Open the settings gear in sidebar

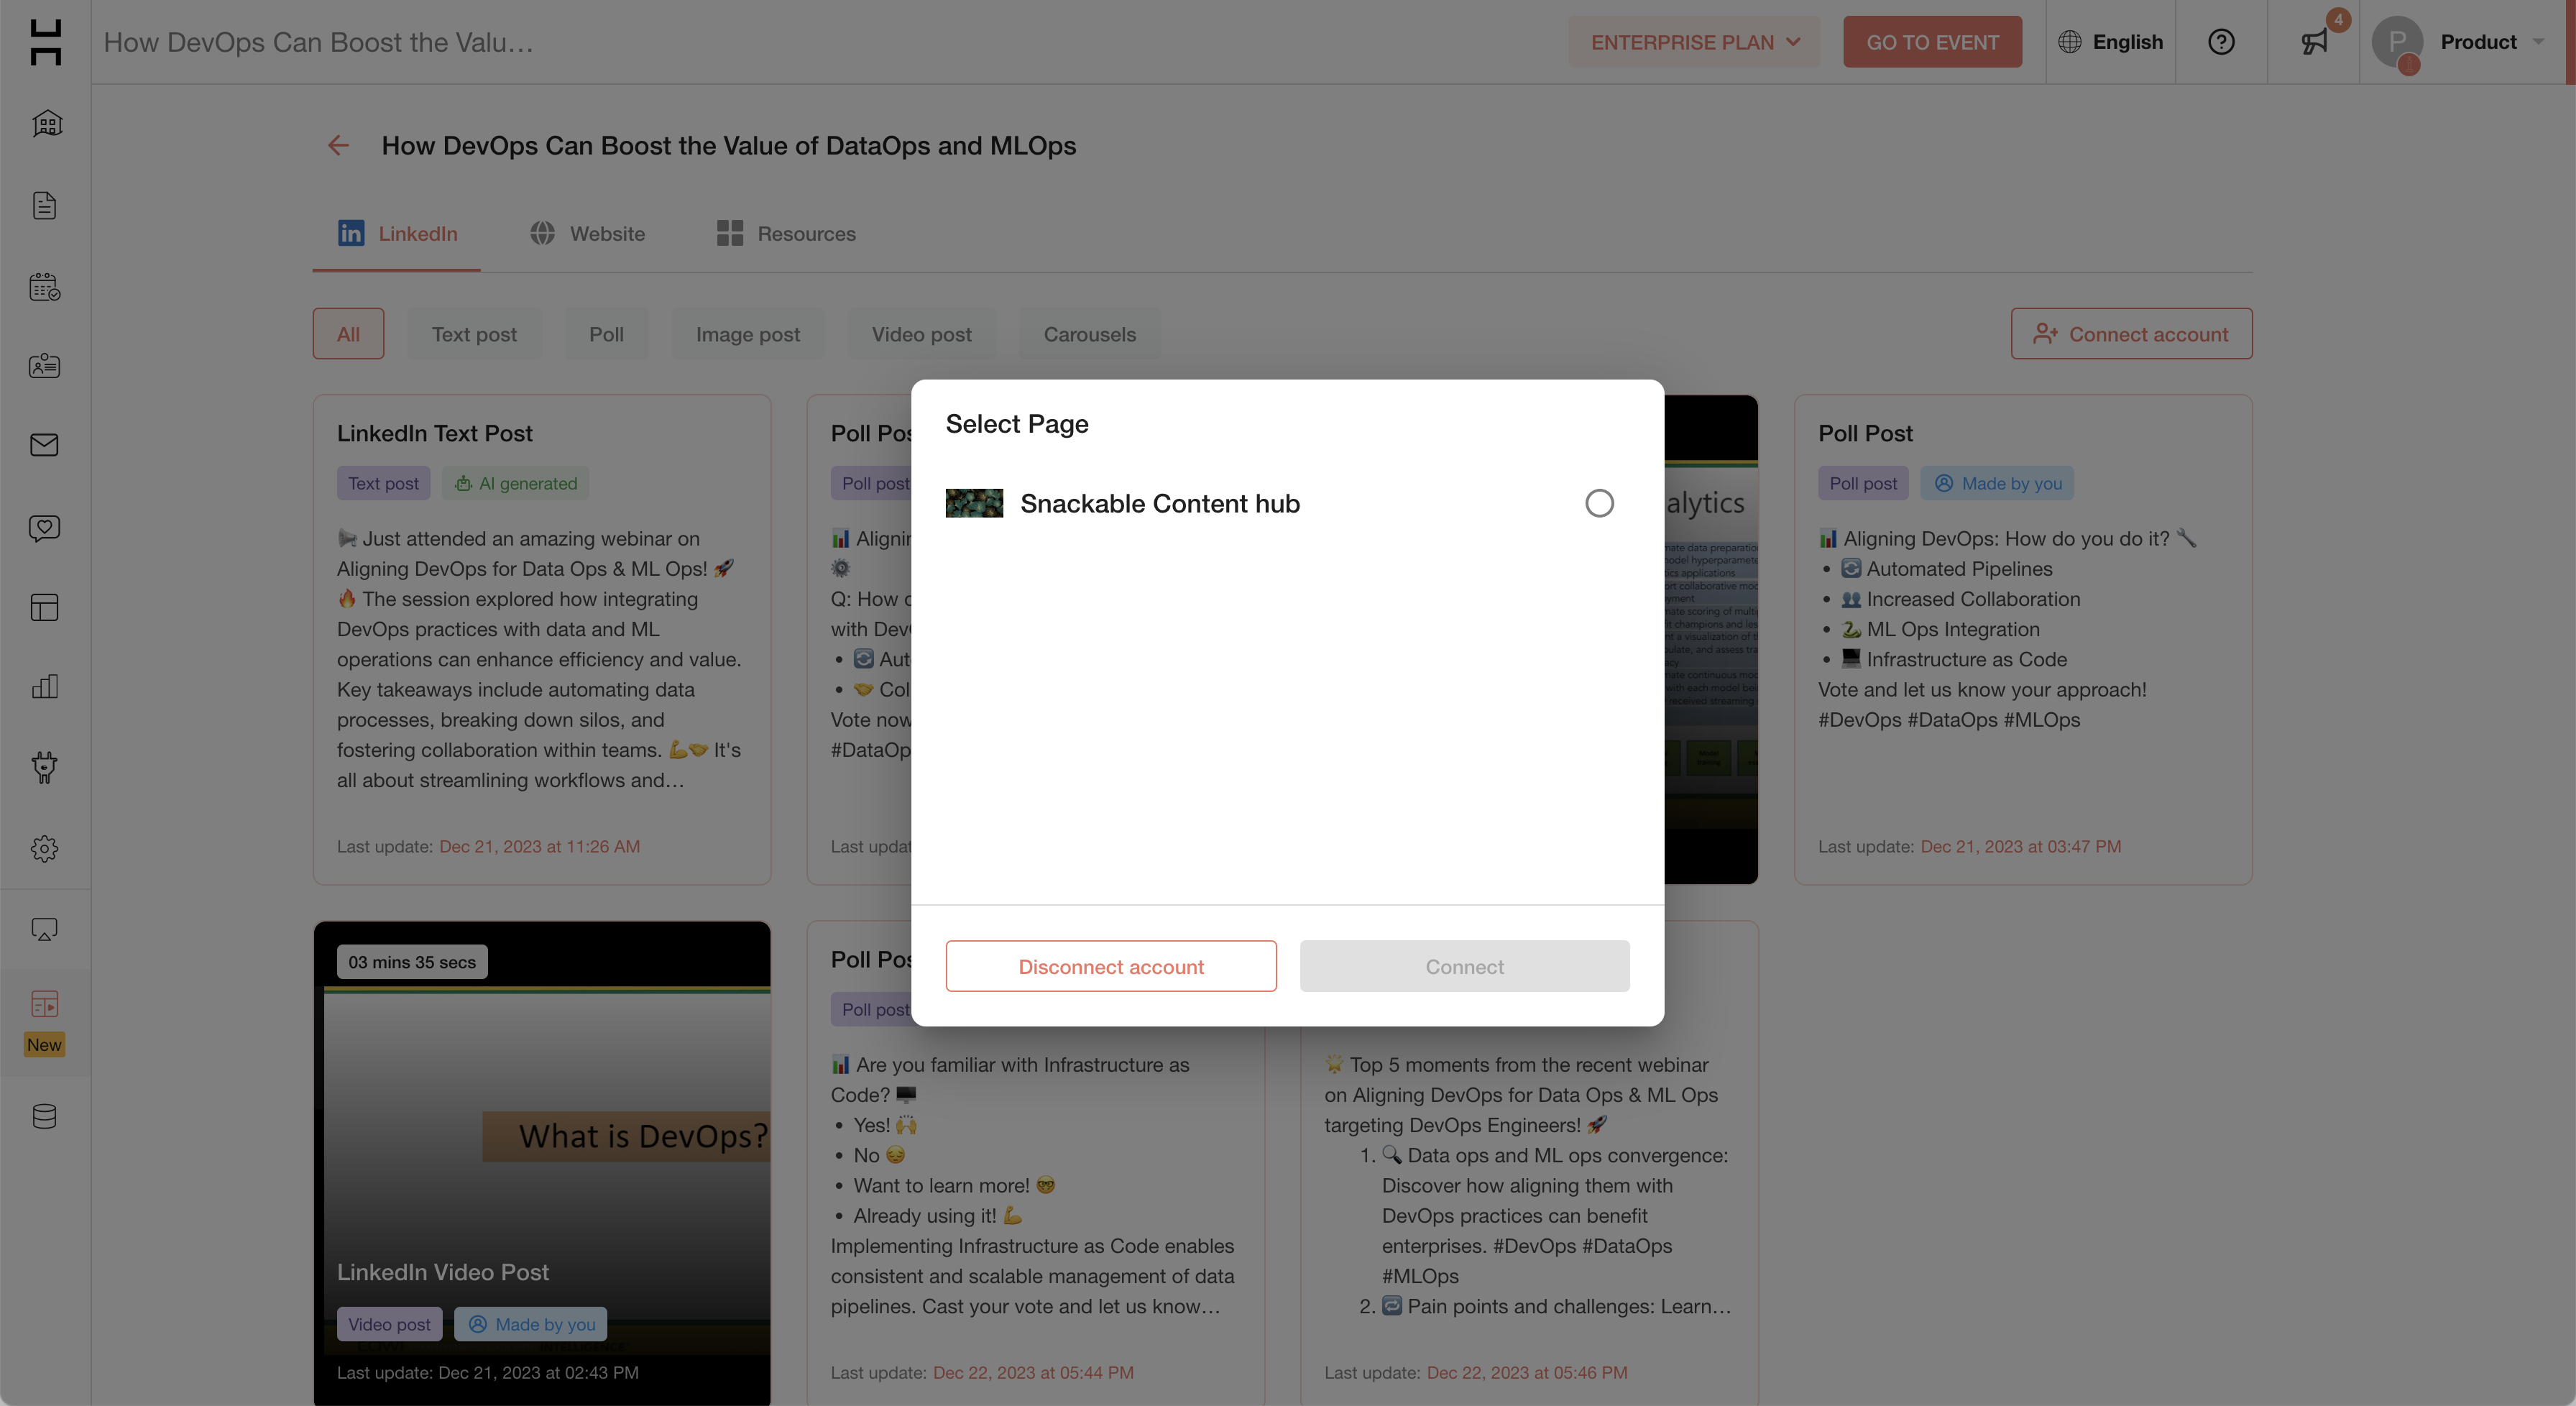pos(45,848)
